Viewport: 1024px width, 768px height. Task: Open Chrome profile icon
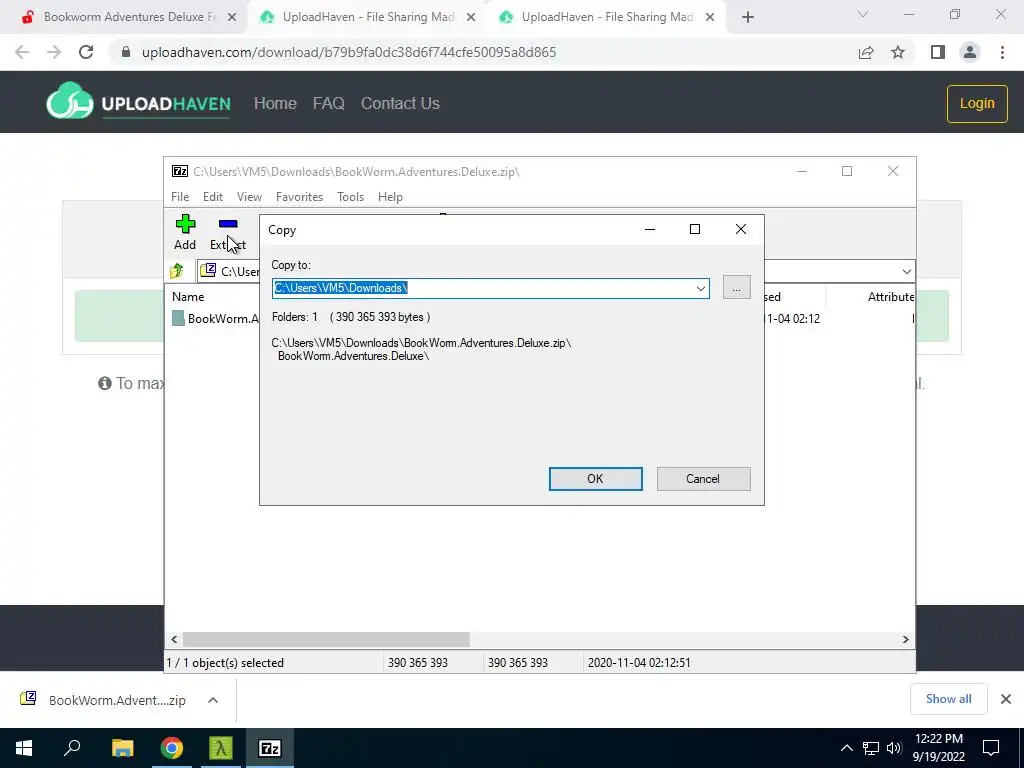[970, 52]
